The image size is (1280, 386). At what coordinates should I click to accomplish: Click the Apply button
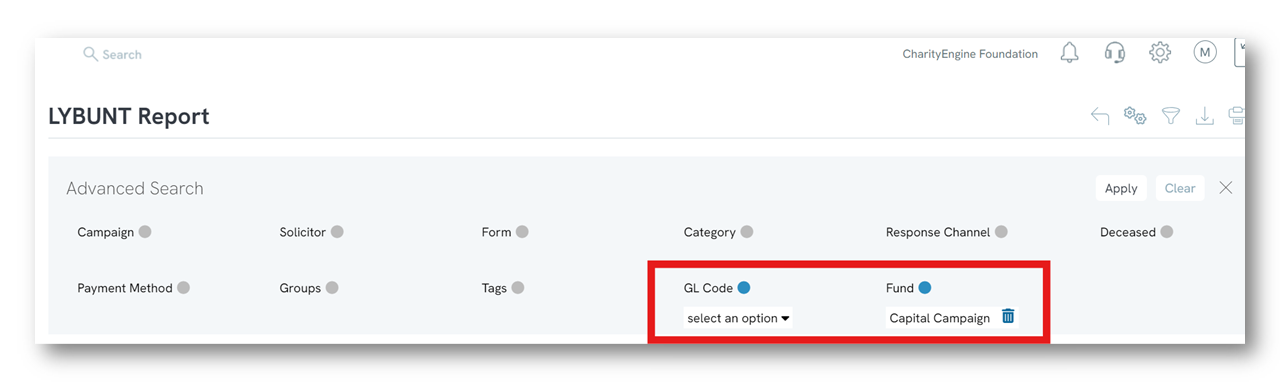(x=1121, y=188)
